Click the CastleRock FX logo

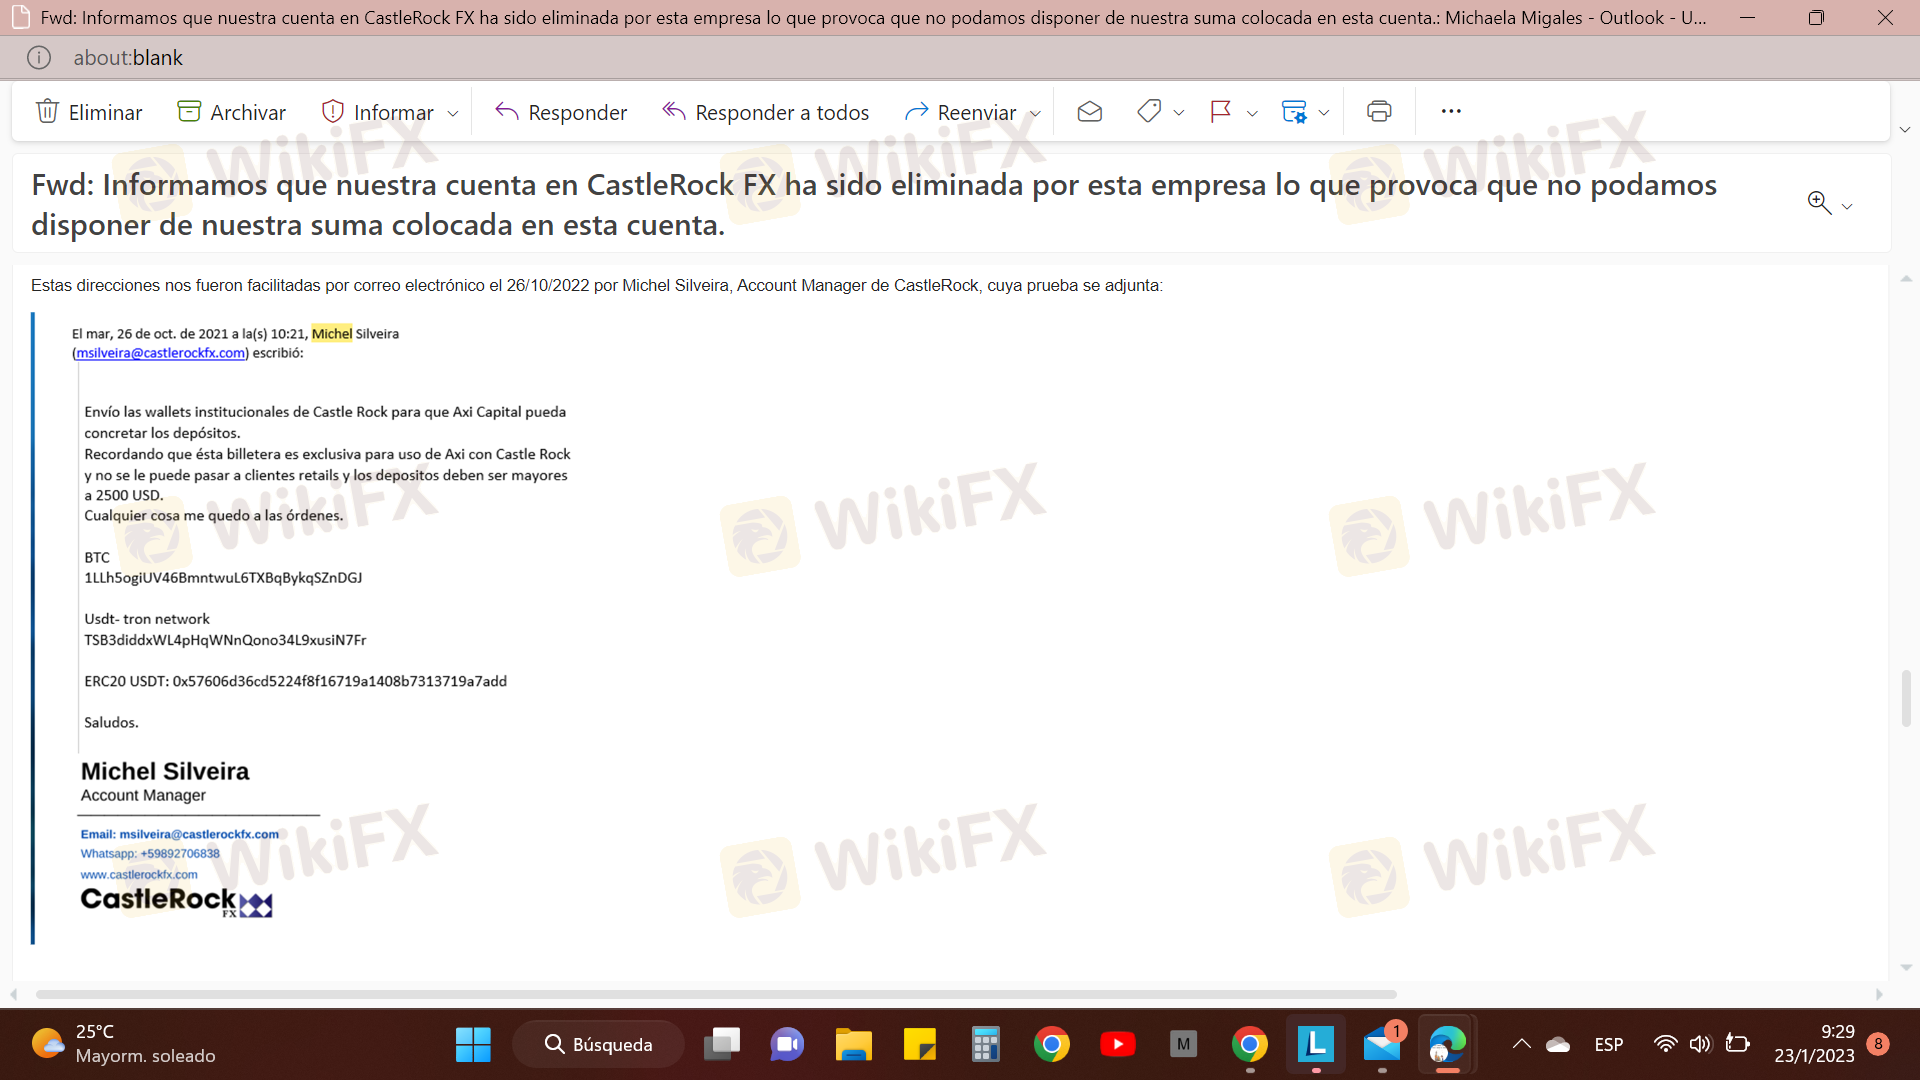(x=176, y=901)
